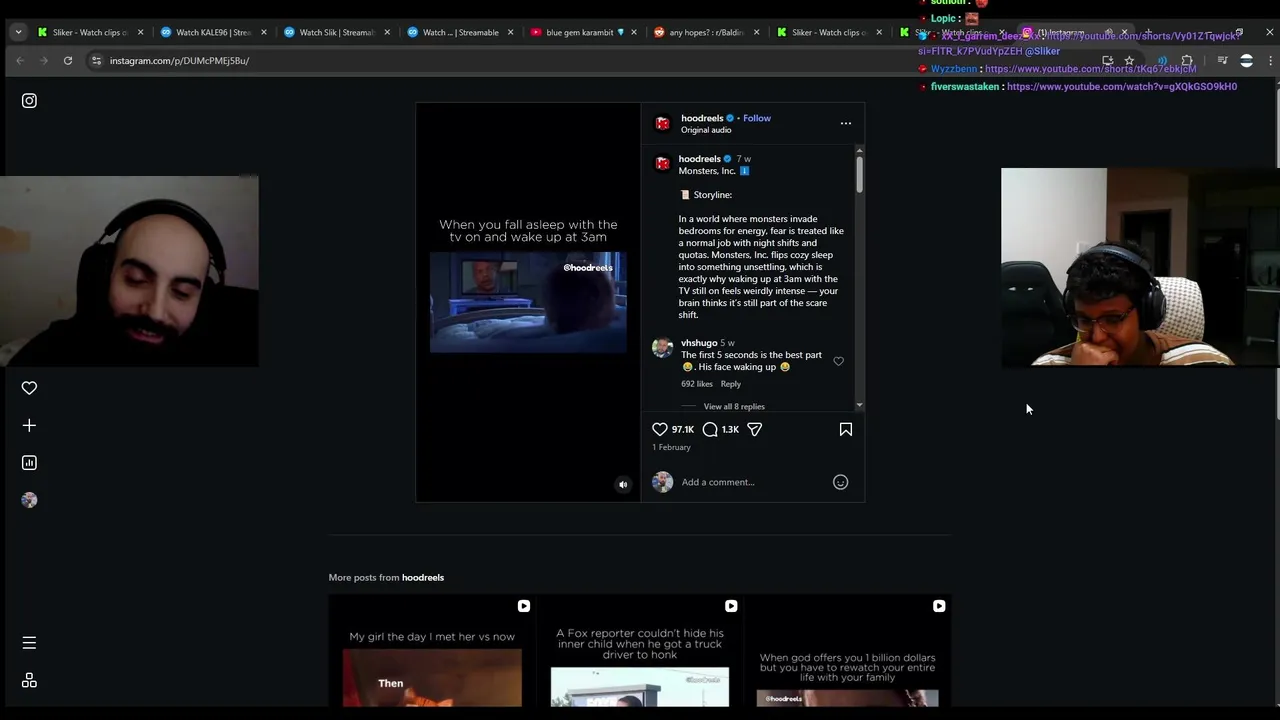The image size is (1280, 720).
Task: Close the blue gem karambit tab
Action: tap(633, 32)
